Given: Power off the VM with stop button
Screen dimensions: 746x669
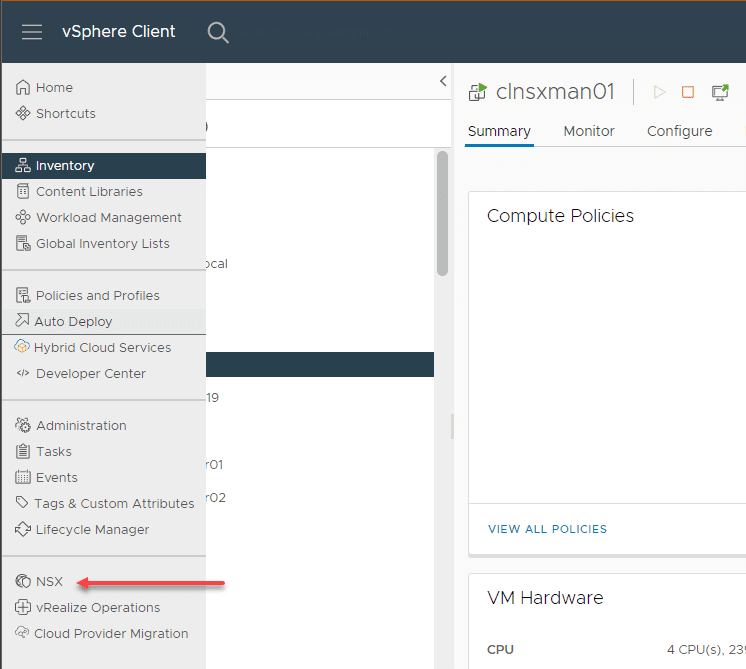Looking at the screenshot, I should point(688,92).
